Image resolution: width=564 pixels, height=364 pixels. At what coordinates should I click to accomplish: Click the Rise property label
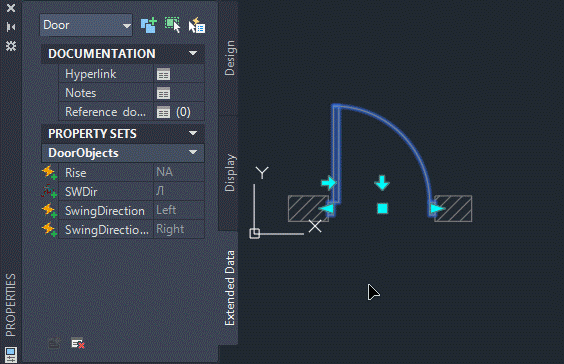click(x=76, y=173)
